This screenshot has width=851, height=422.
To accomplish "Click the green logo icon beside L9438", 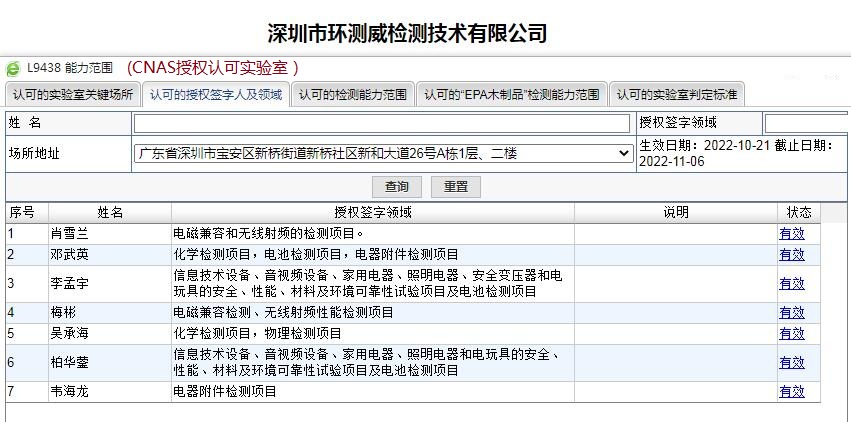I will click(13, 69).
